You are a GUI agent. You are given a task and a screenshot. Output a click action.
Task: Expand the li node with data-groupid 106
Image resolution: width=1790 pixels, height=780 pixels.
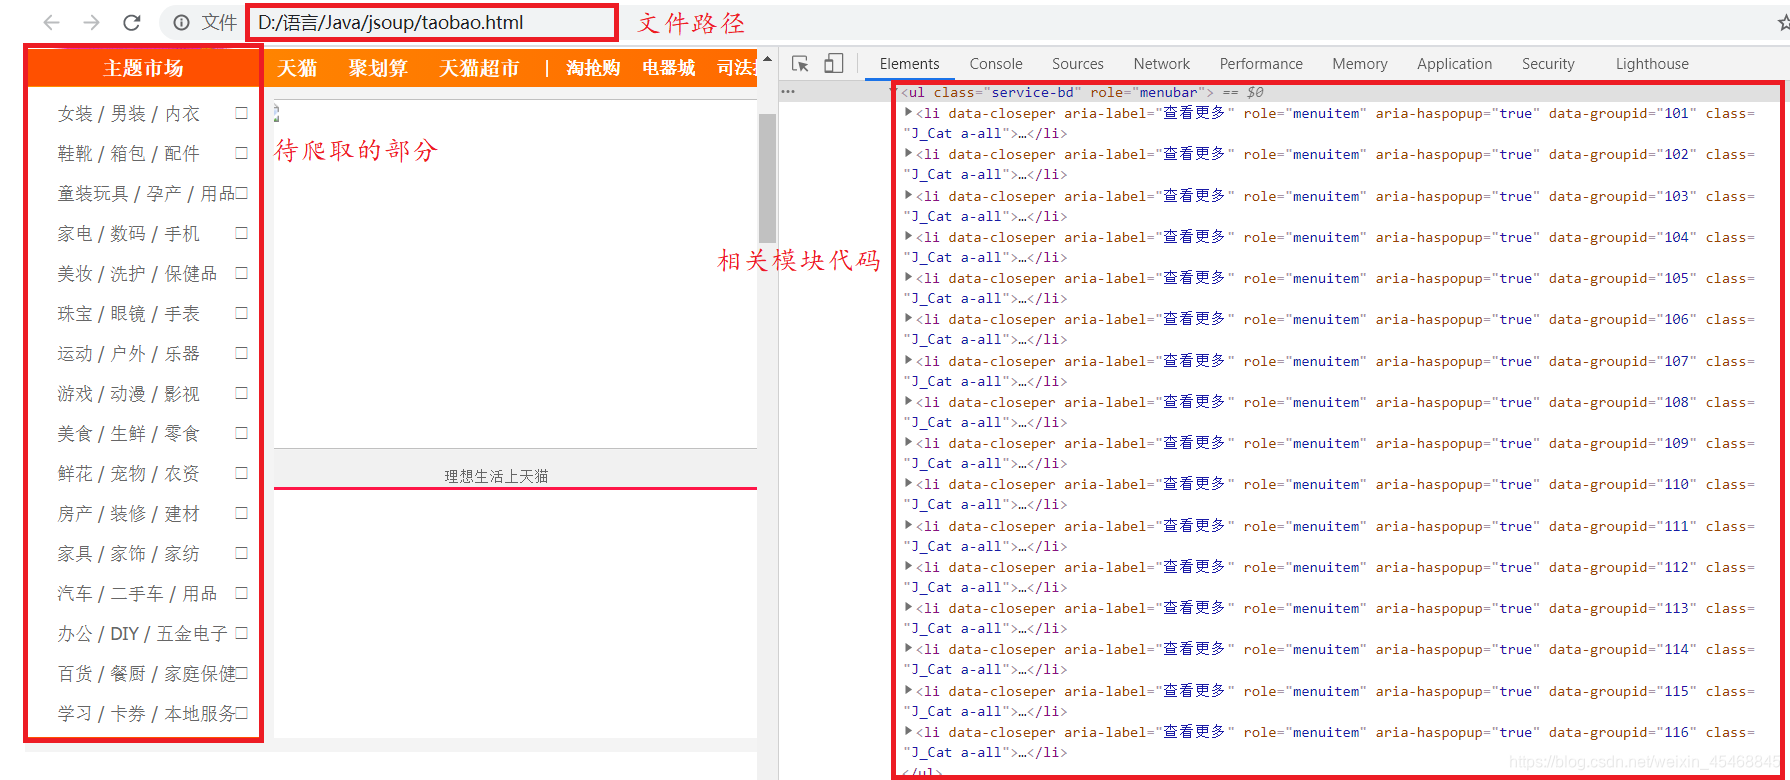point(909,319)
